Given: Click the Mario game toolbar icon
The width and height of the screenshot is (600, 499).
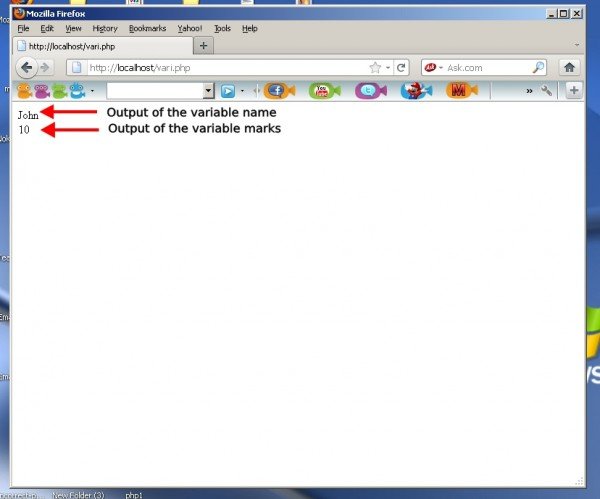Looking at the screenshot, I should click(x=412, y=91).
